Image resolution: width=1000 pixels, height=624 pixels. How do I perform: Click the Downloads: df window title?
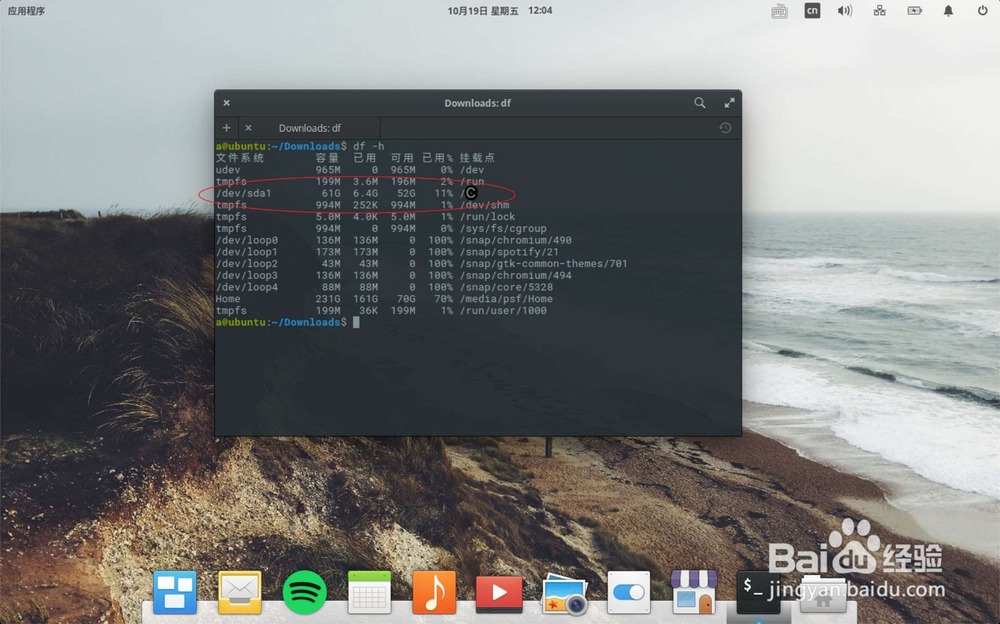(478, 103)
